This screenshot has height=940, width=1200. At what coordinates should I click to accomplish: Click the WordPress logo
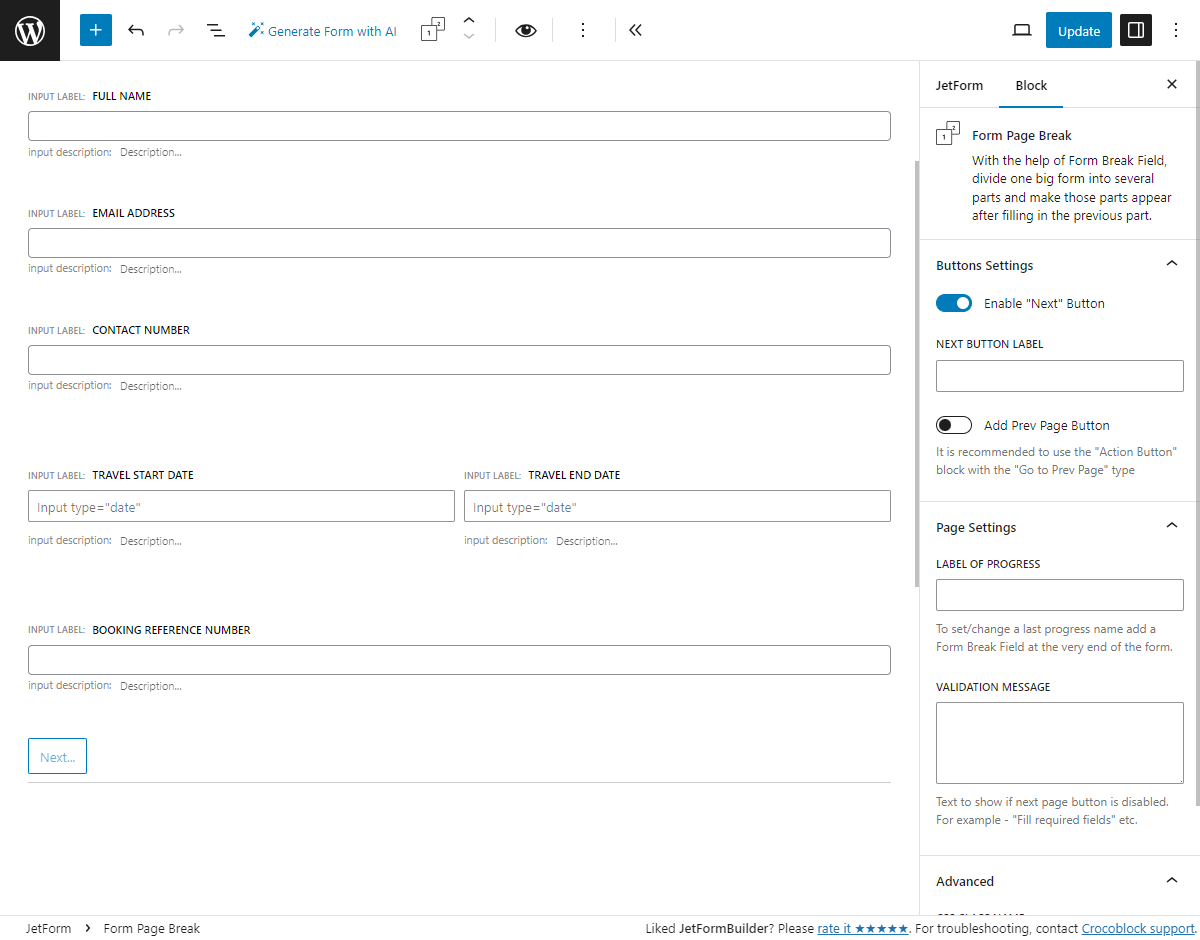[x=30, y=30]
